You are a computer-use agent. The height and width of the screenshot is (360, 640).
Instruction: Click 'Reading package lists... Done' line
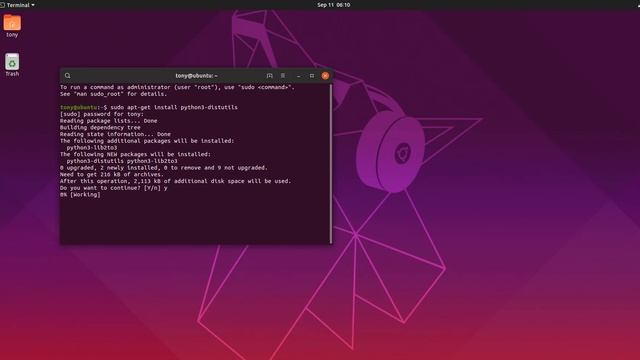[x=109, y=121]
